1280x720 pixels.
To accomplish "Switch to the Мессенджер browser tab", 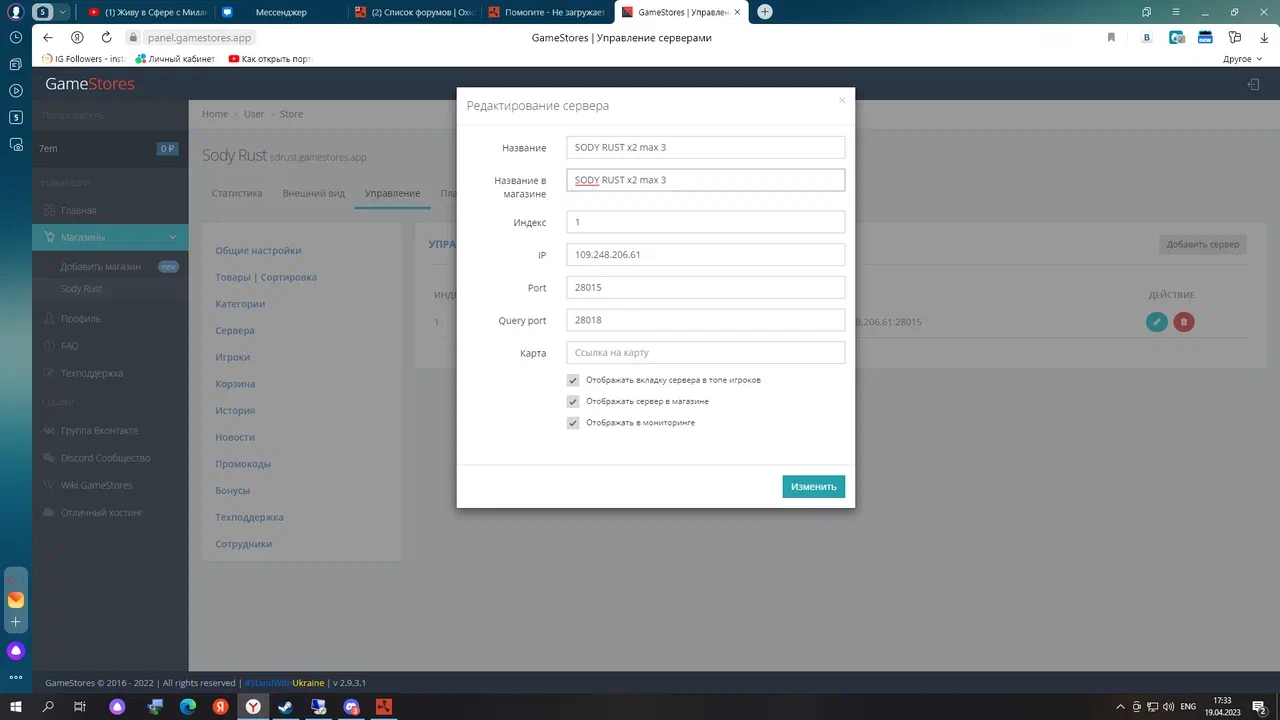I will [281, 12].
